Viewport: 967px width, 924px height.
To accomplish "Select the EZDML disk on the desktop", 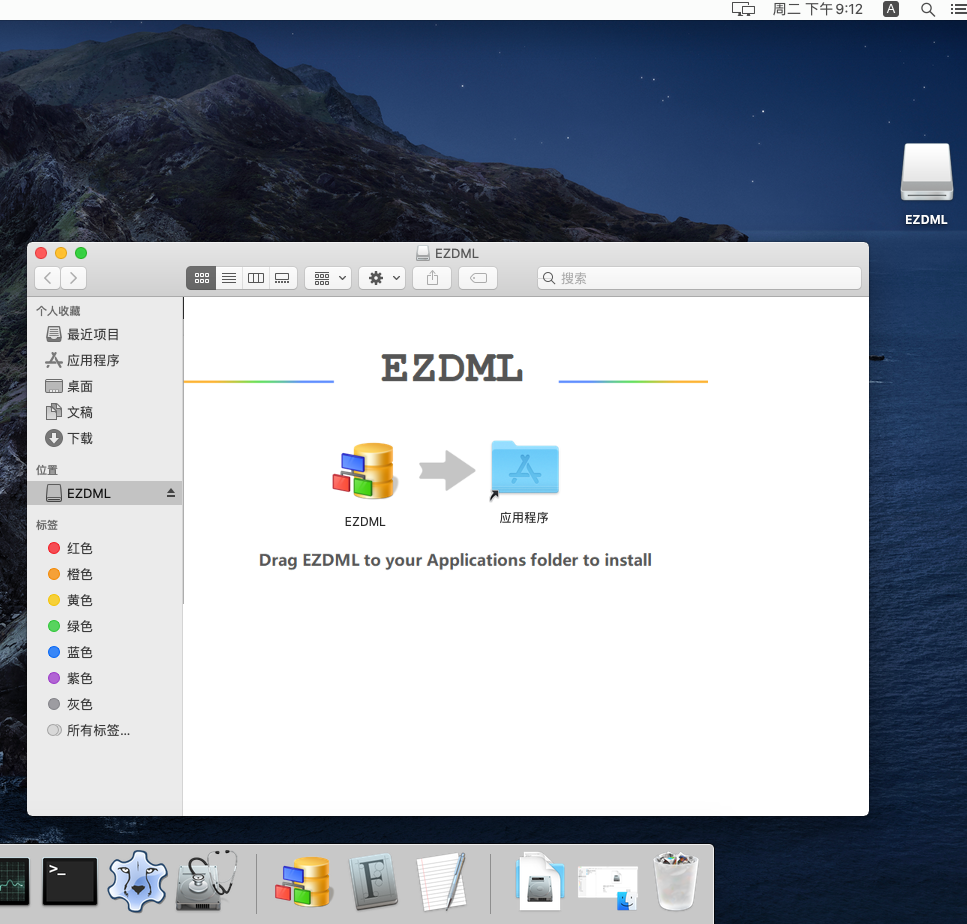I will (926, 173).
